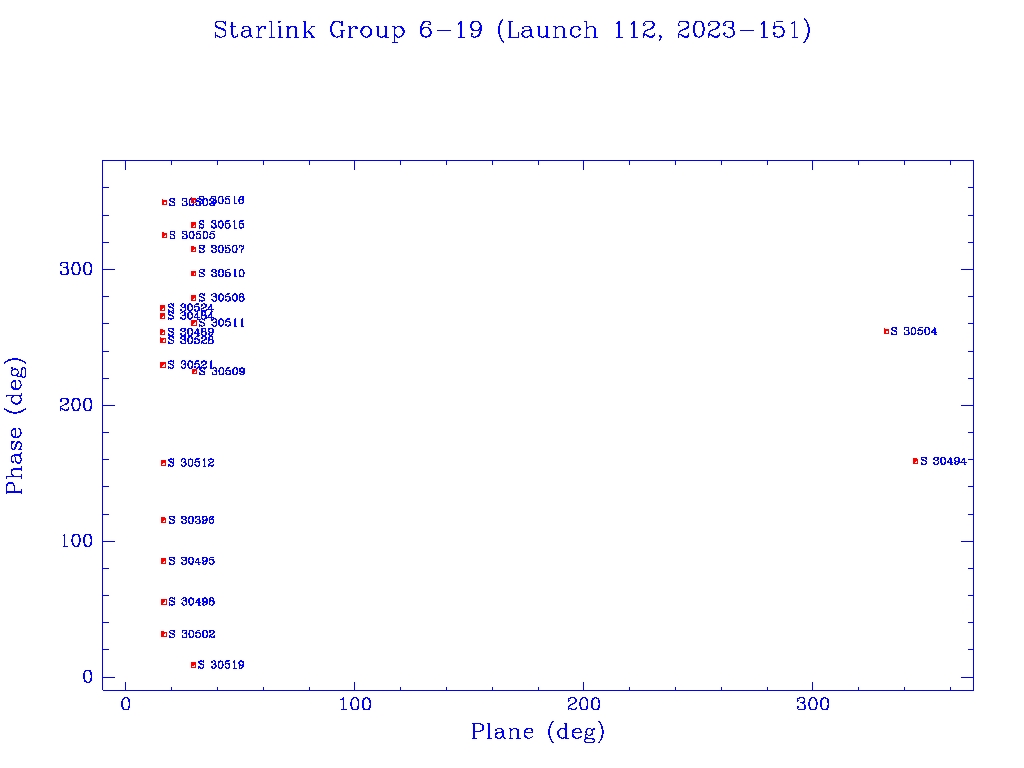
Task: Click the 100 tick label on Plane axis
Action: tap(355, 704)
